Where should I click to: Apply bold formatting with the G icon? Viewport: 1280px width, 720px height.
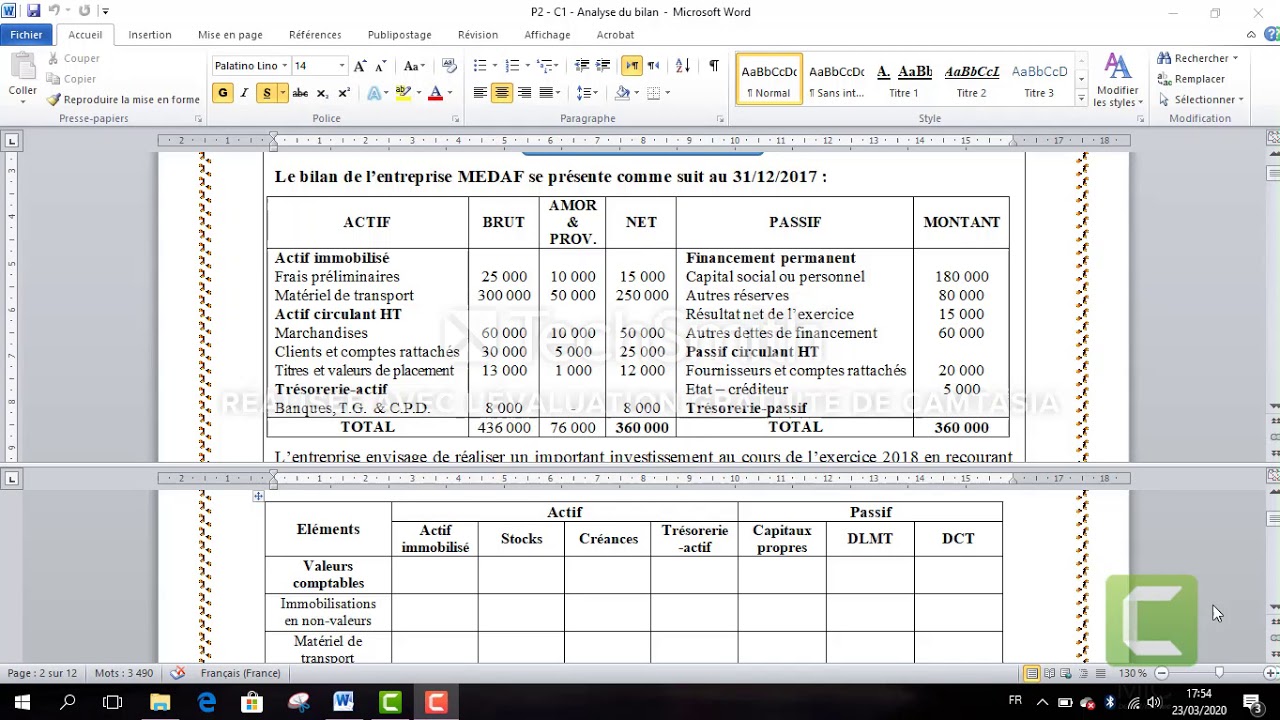pyautogui.click(x=222, y=92)
